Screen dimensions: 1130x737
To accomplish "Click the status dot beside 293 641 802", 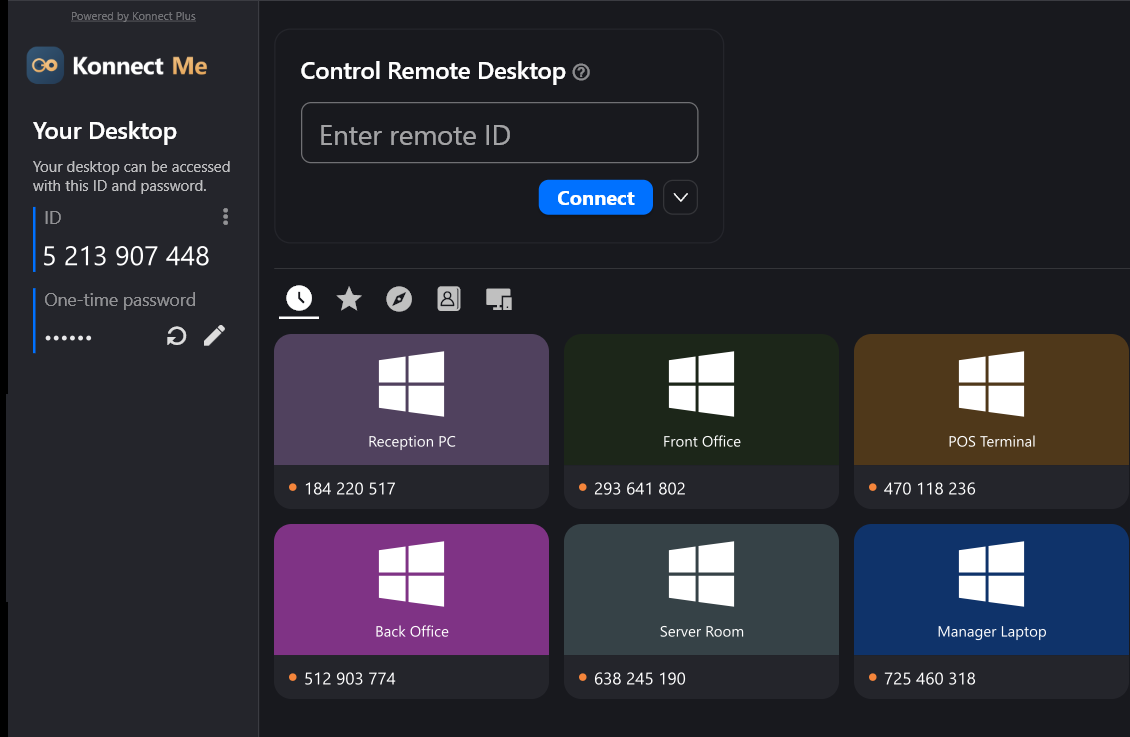I will [582, 488].
